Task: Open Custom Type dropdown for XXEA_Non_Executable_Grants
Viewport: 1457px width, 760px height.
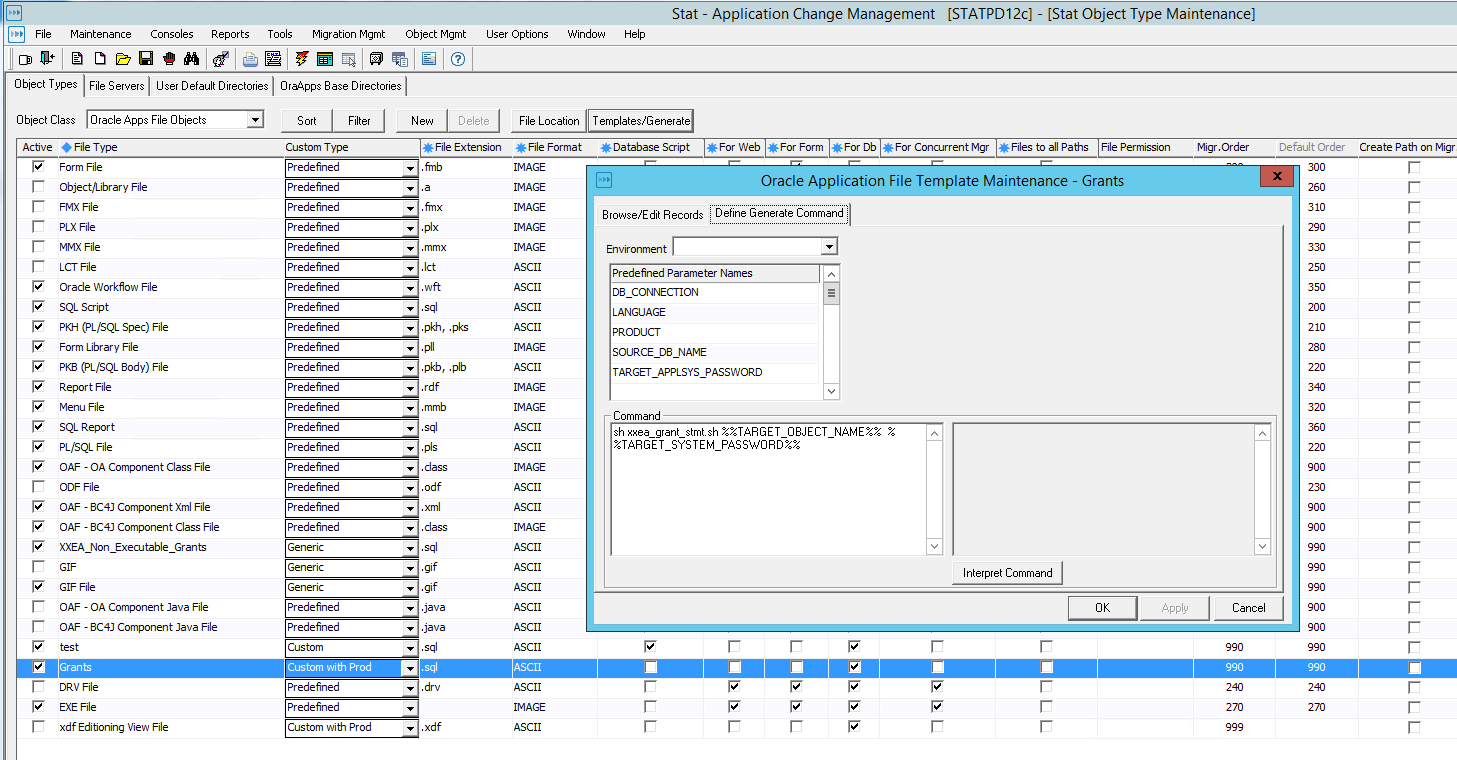Action: click(410, 548)
